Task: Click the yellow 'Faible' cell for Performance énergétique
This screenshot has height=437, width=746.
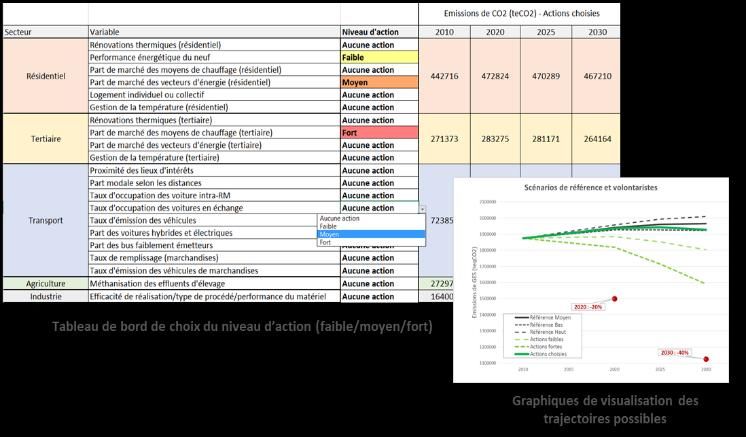Action: (377, 58)
